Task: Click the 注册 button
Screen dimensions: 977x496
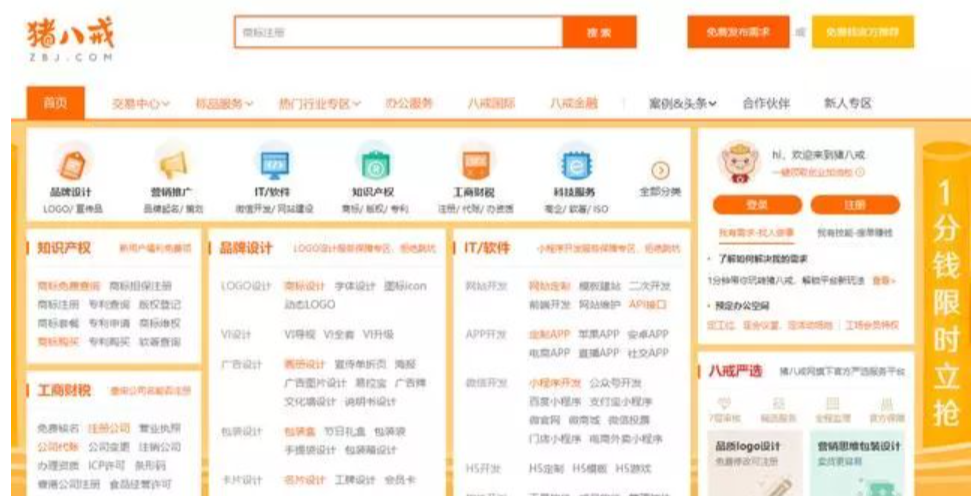Action: tap(855, 204)
